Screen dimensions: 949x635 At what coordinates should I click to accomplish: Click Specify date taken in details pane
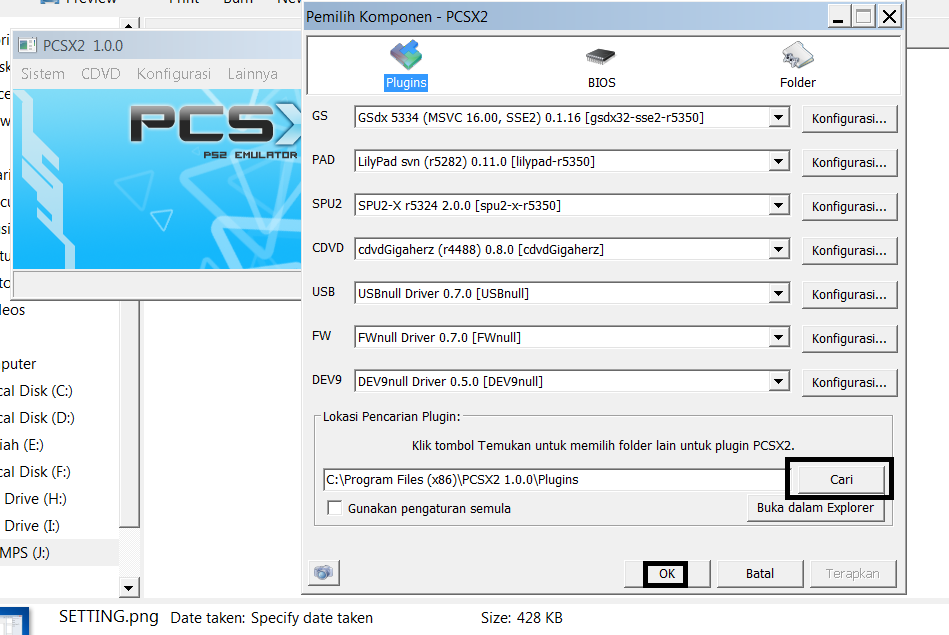coord(312,618)
